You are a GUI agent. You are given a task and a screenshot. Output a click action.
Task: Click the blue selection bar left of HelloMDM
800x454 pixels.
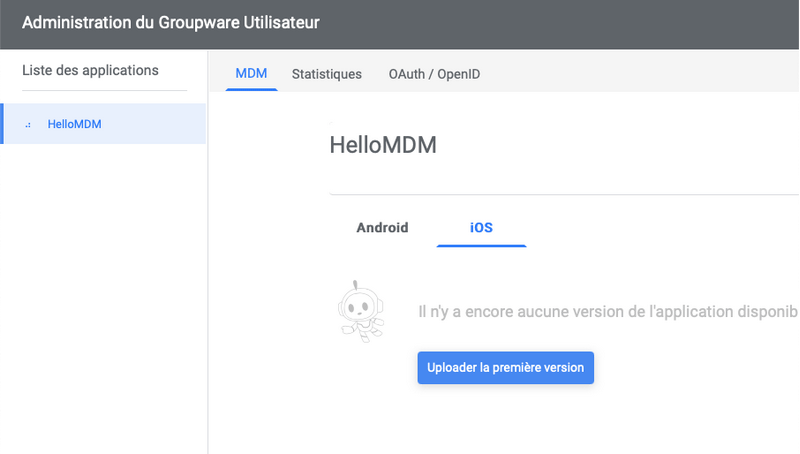[2, 124]
